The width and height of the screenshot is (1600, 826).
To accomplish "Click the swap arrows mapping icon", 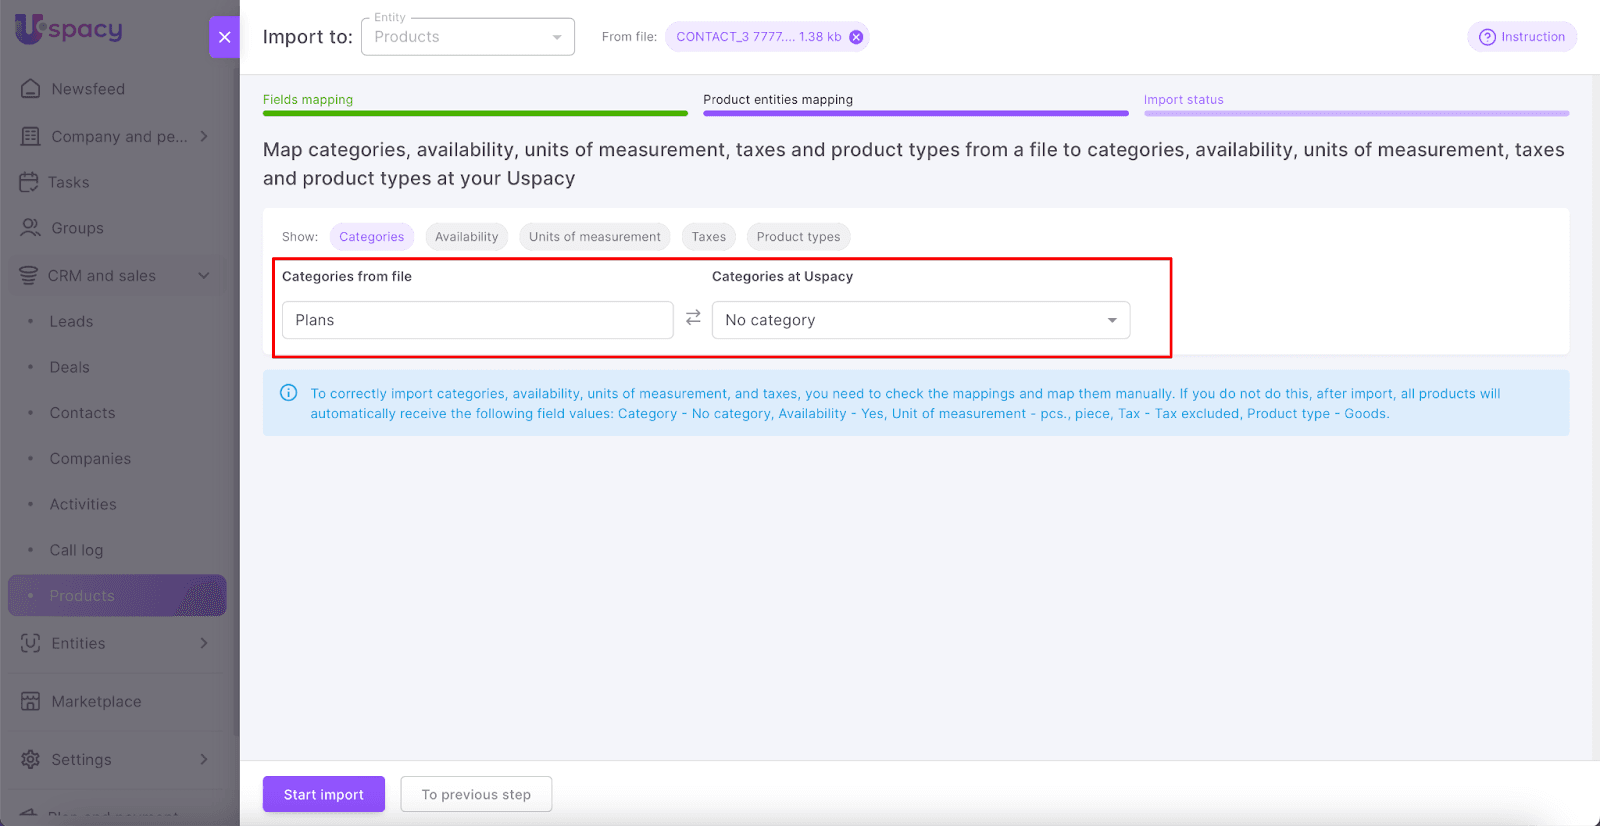I will (693, 318).
